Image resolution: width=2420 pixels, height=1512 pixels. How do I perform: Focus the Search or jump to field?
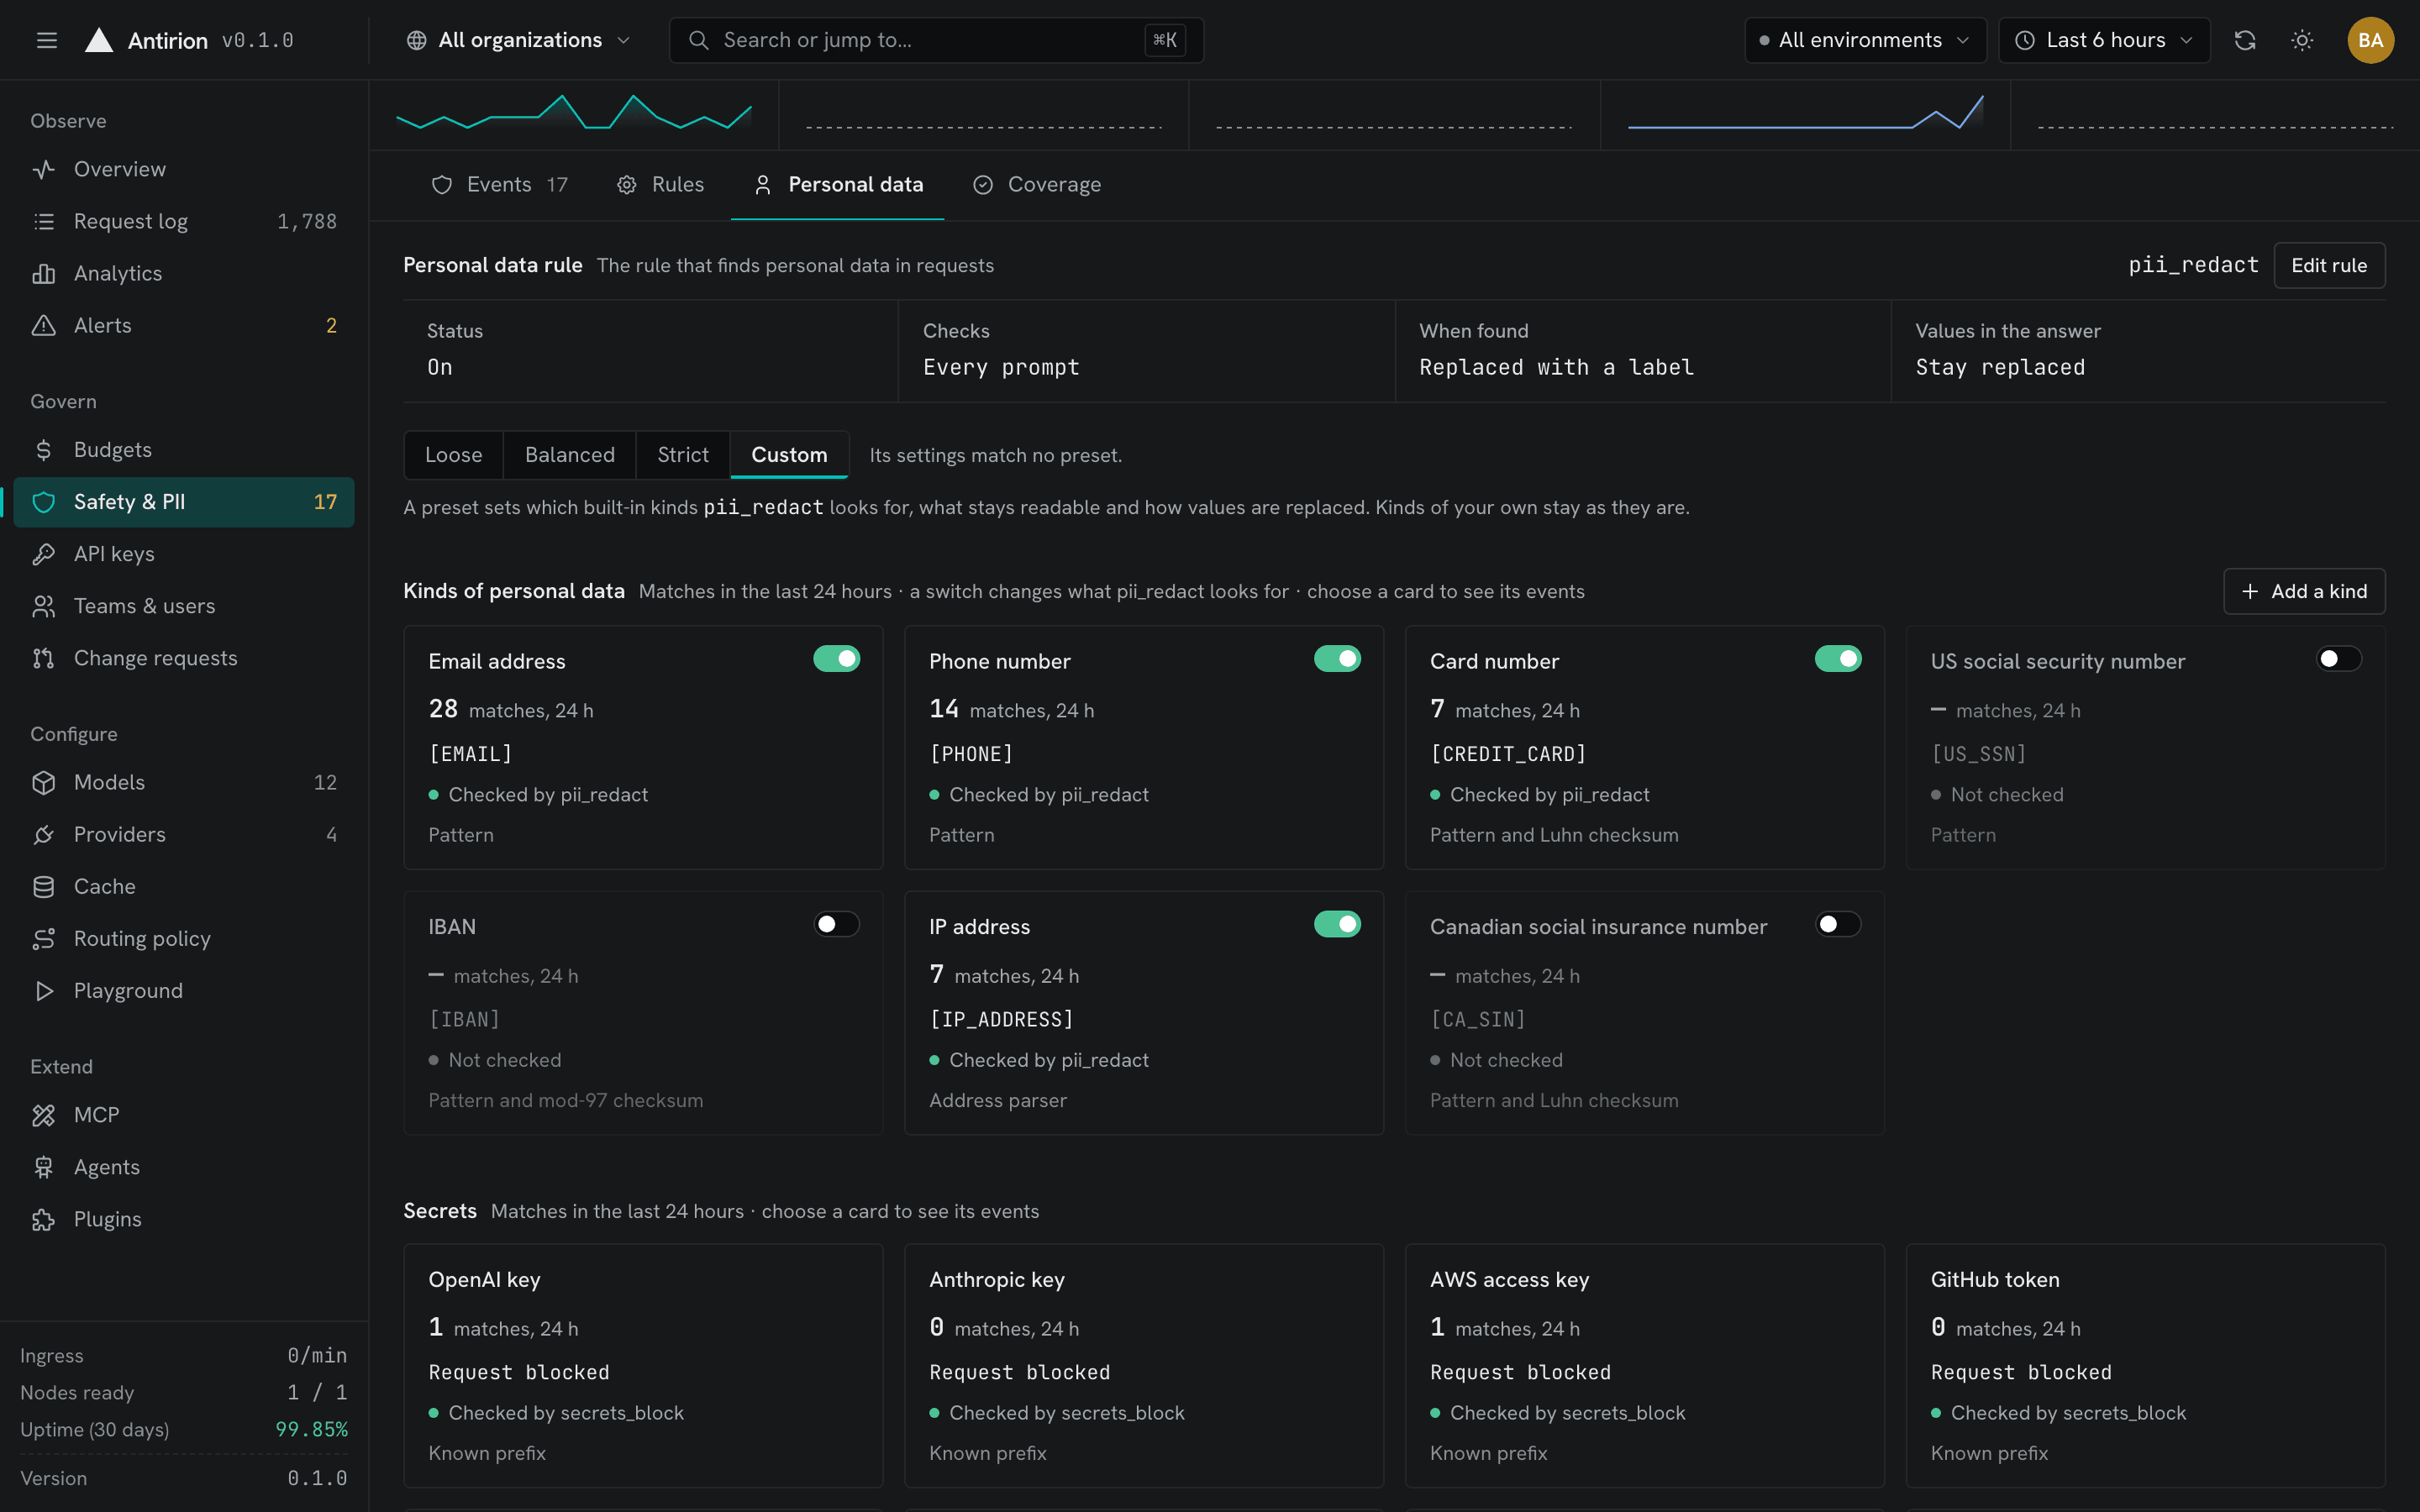pos(936,40)
